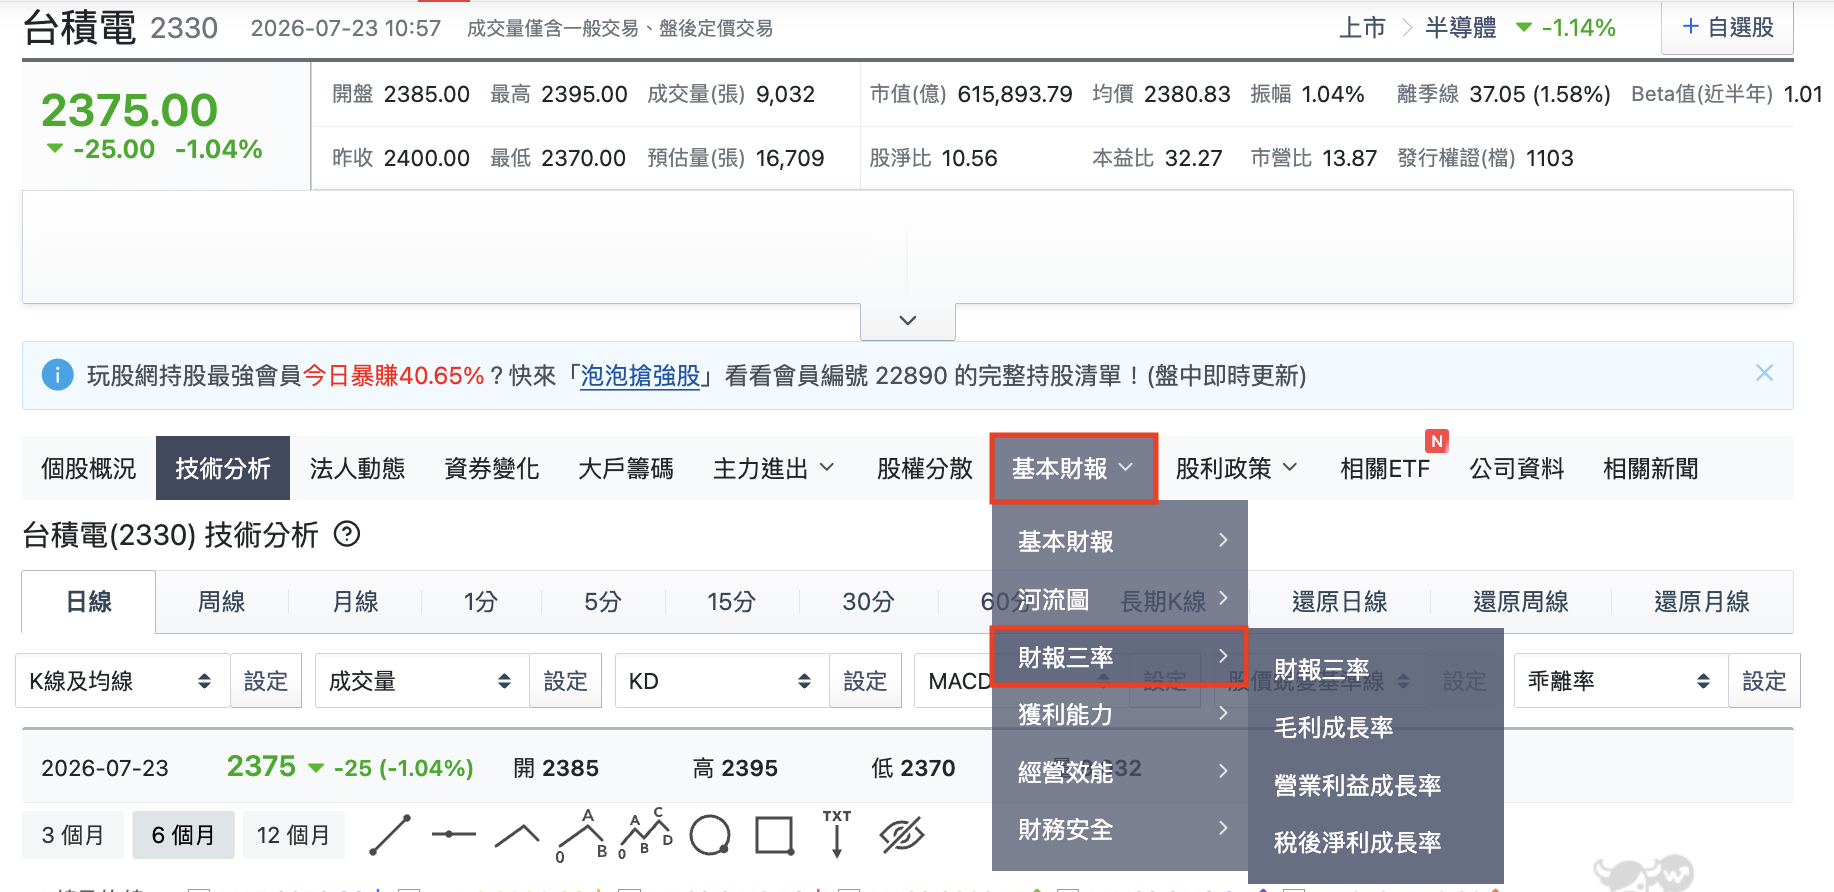Open the 泡泡搶強股 link
Viewport: 1834px width, 892px height.
[x=640, y=376]
